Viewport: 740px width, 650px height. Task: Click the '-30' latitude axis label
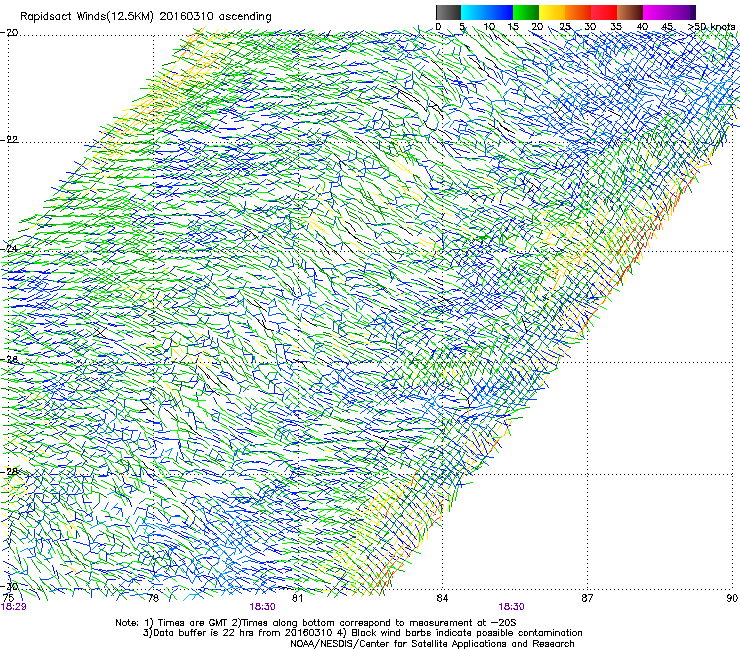coord(10,586)
